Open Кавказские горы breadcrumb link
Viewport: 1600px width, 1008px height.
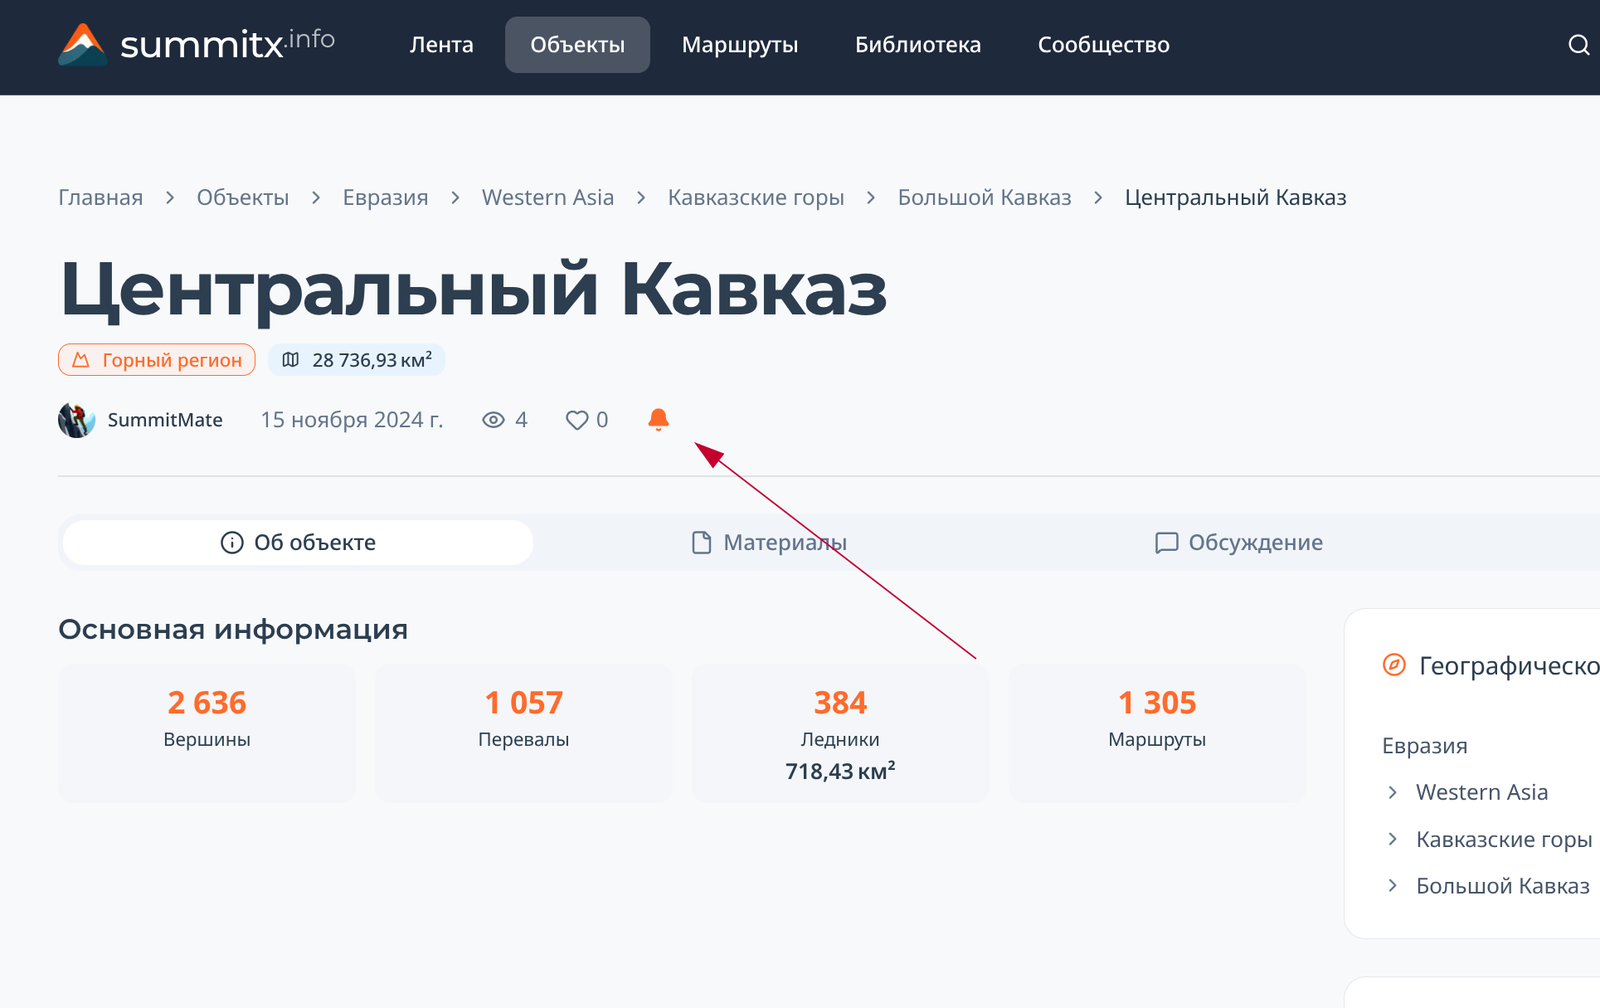point(755,198)
